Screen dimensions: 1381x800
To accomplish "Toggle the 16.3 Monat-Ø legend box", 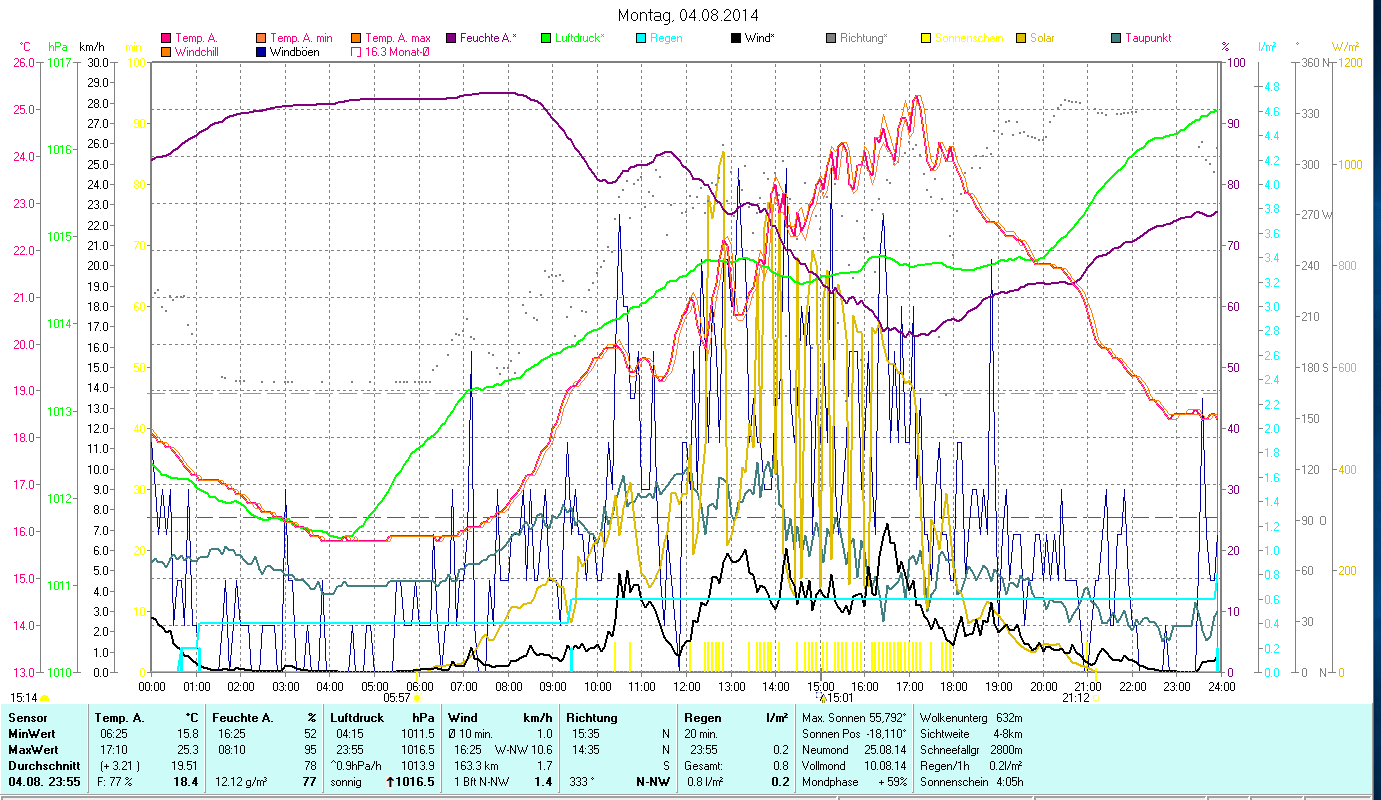I will (x=355, y=52).
